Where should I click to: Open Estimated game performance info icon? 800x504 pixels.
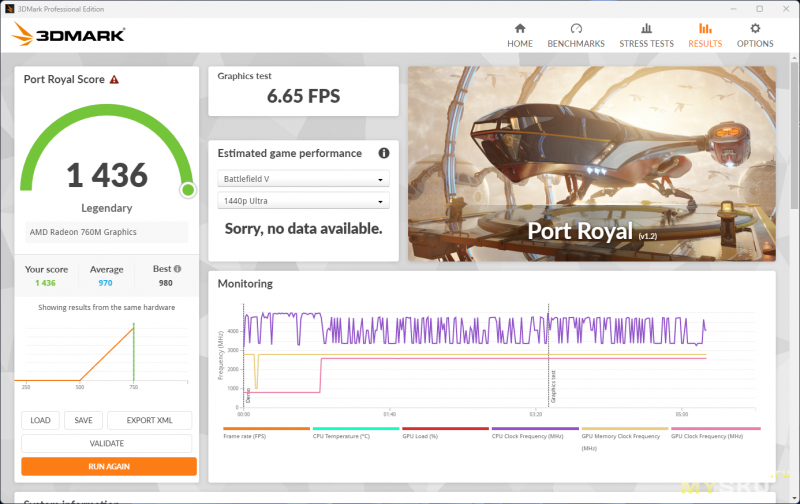[384, 153]
